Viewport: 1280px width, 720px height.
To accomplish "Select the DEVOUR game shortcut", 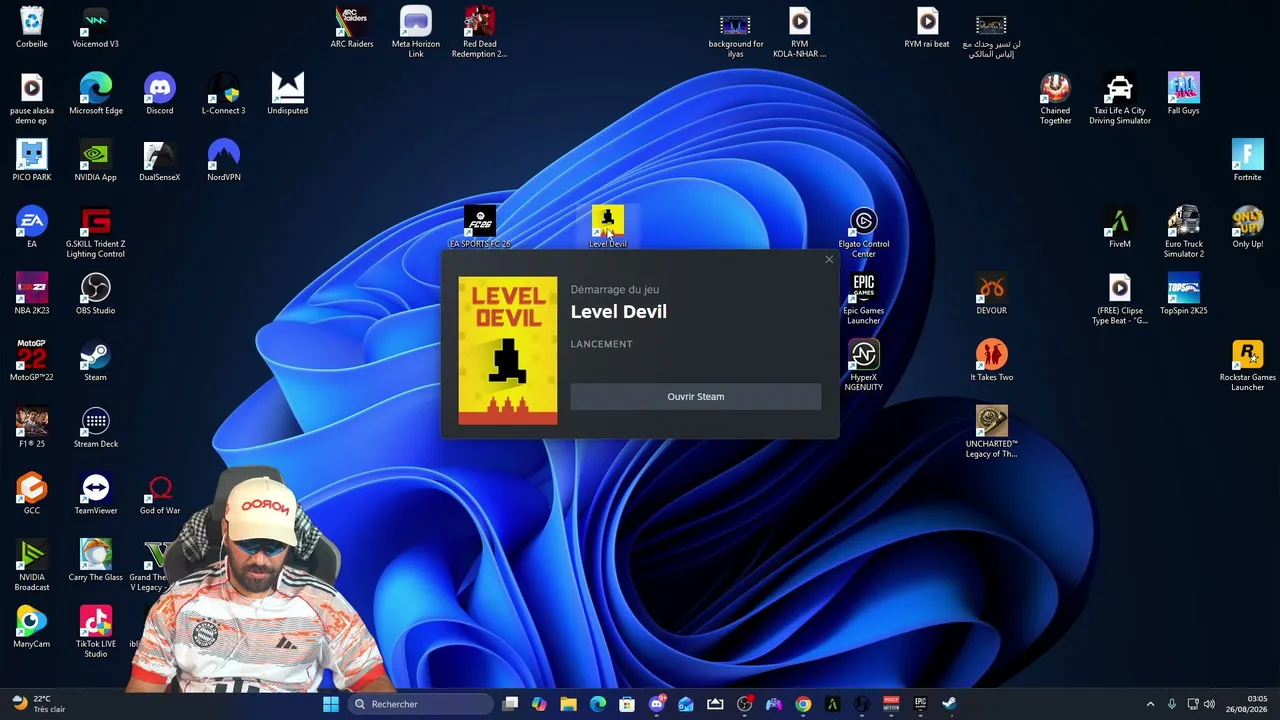I will 992,294.
